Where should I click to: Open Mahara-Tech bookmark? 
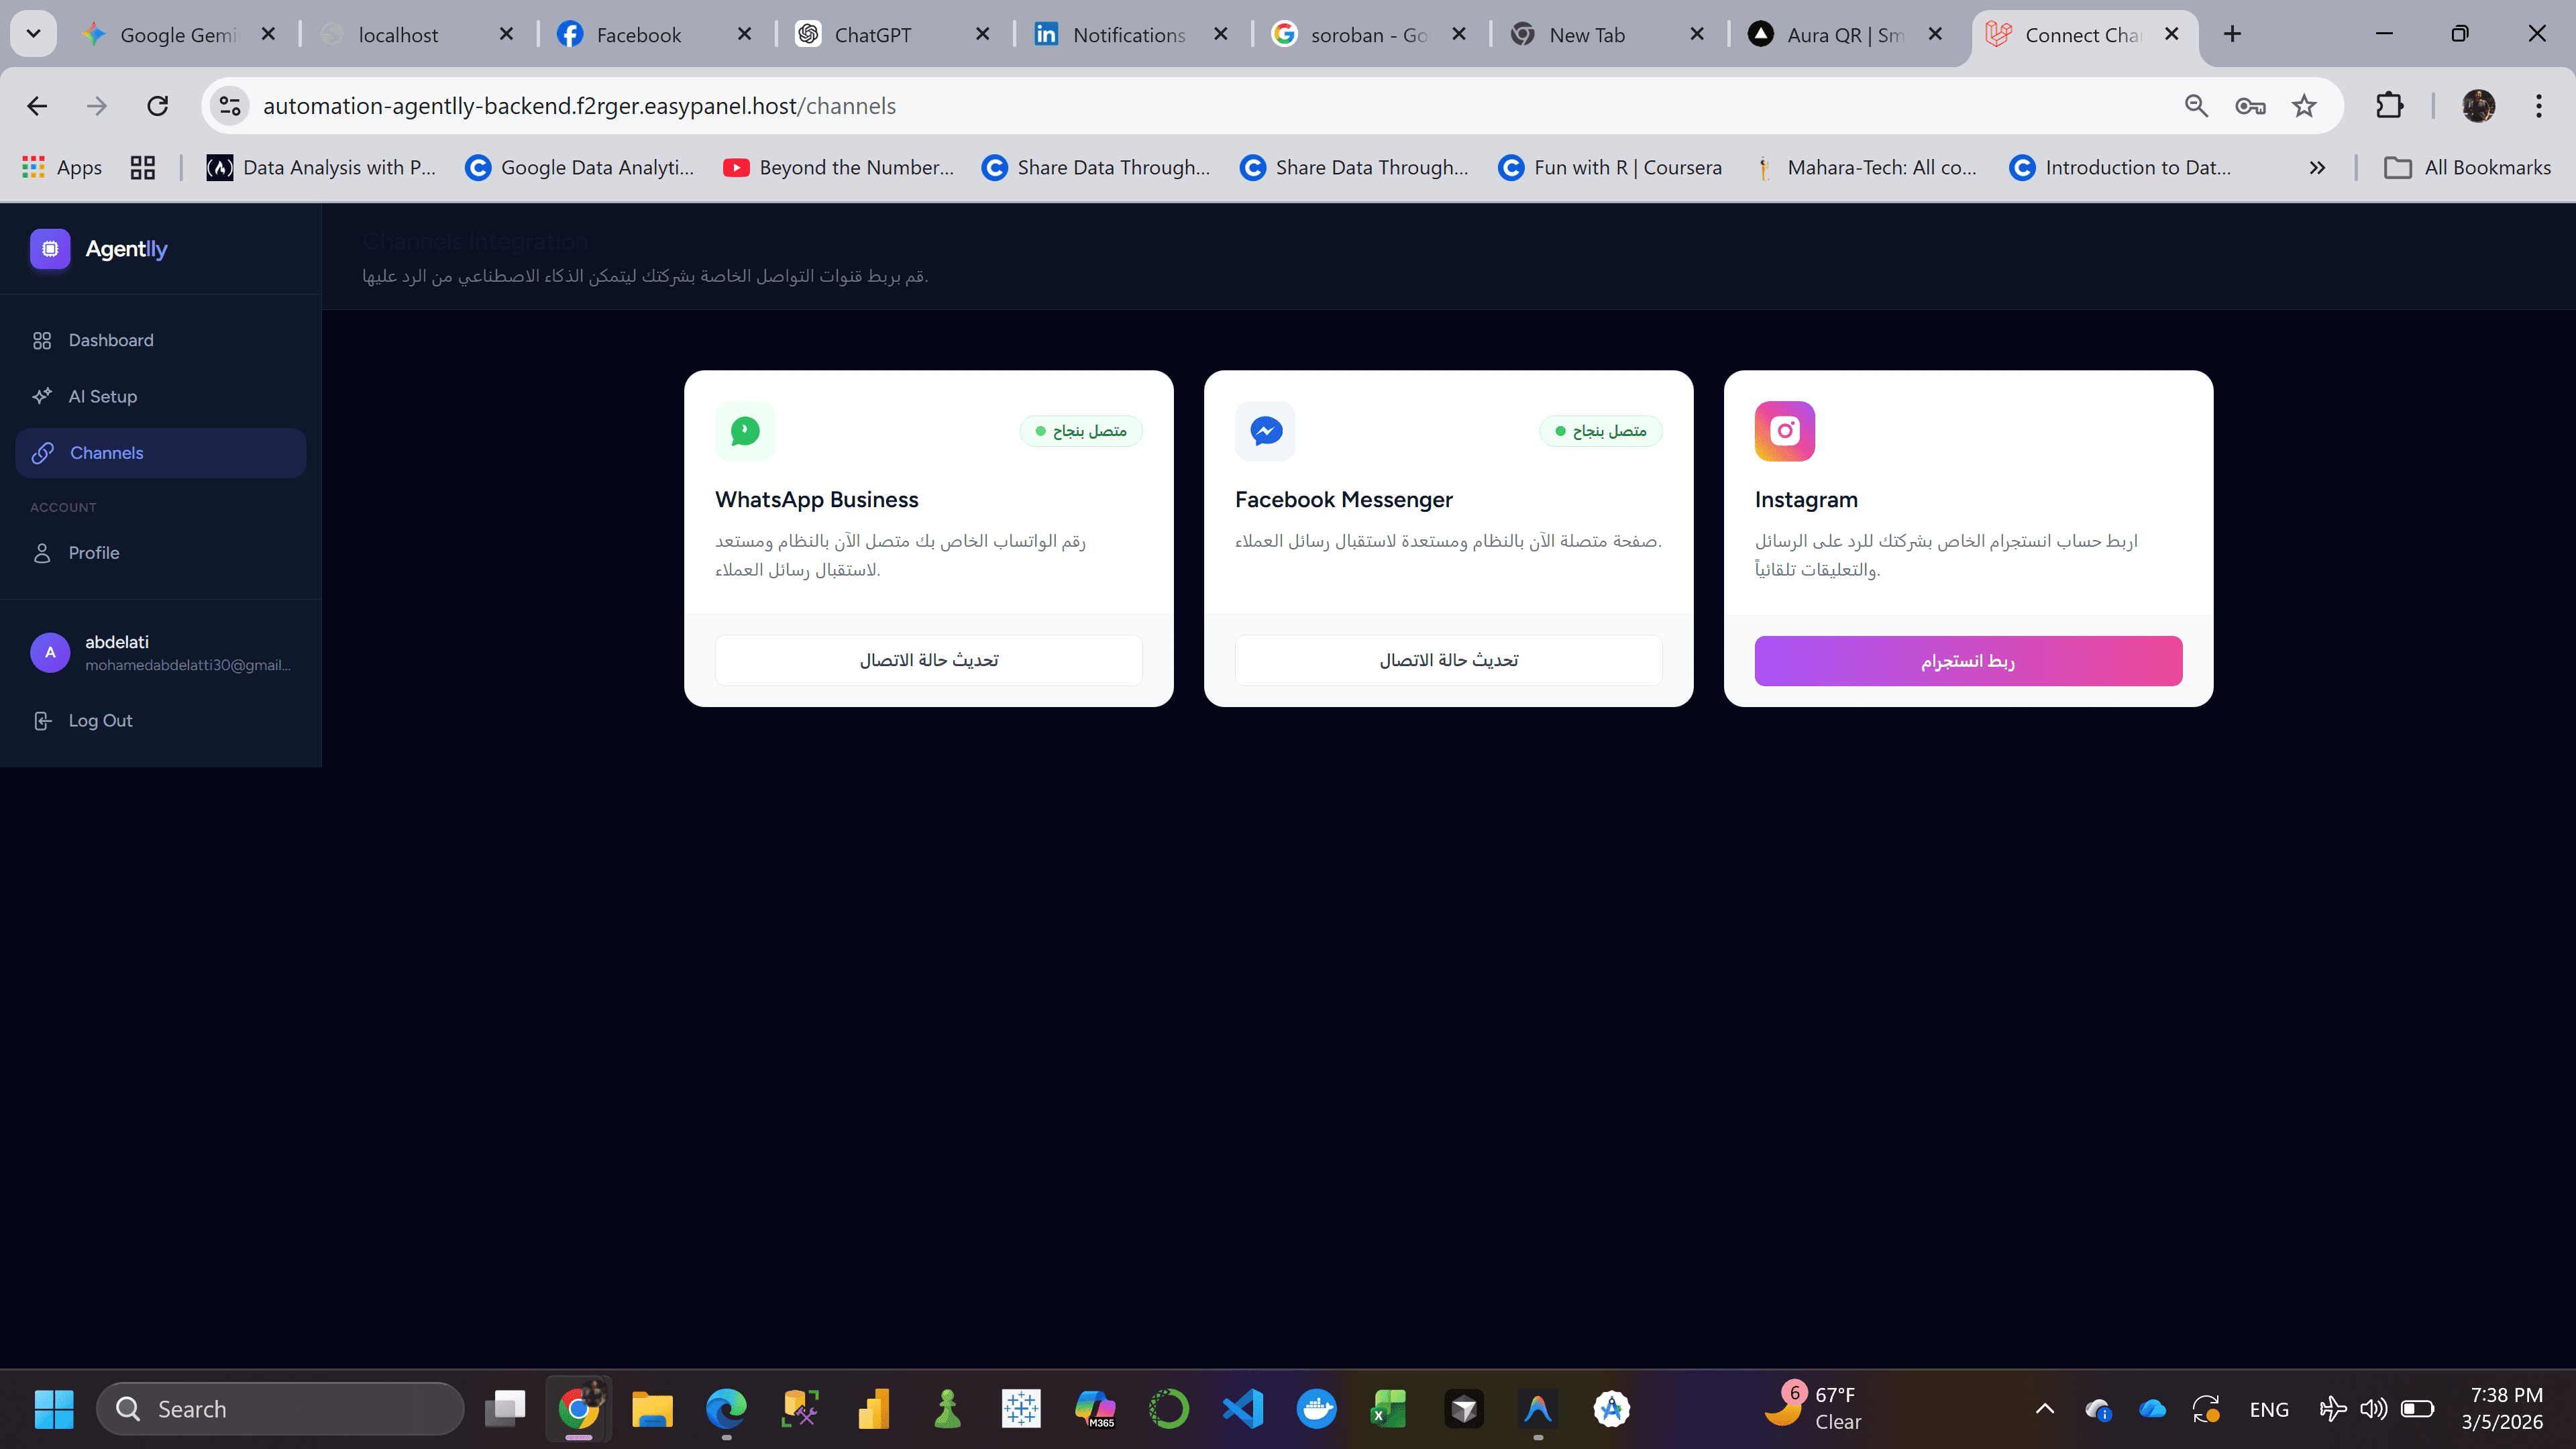click(x=1866, y=168)
